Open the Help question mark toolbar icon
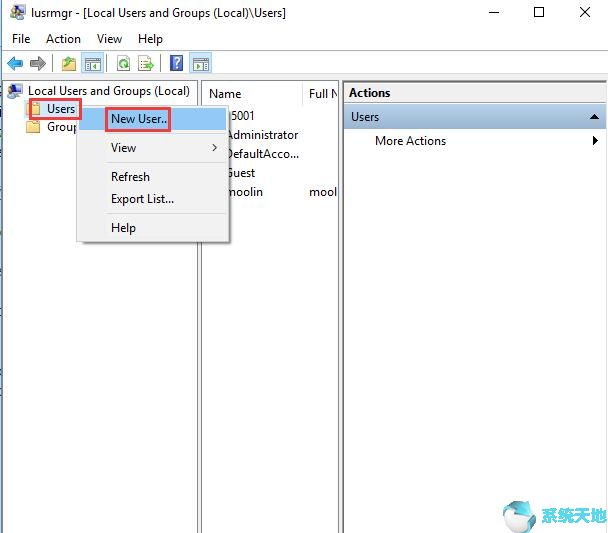 [x=176, y=63]
